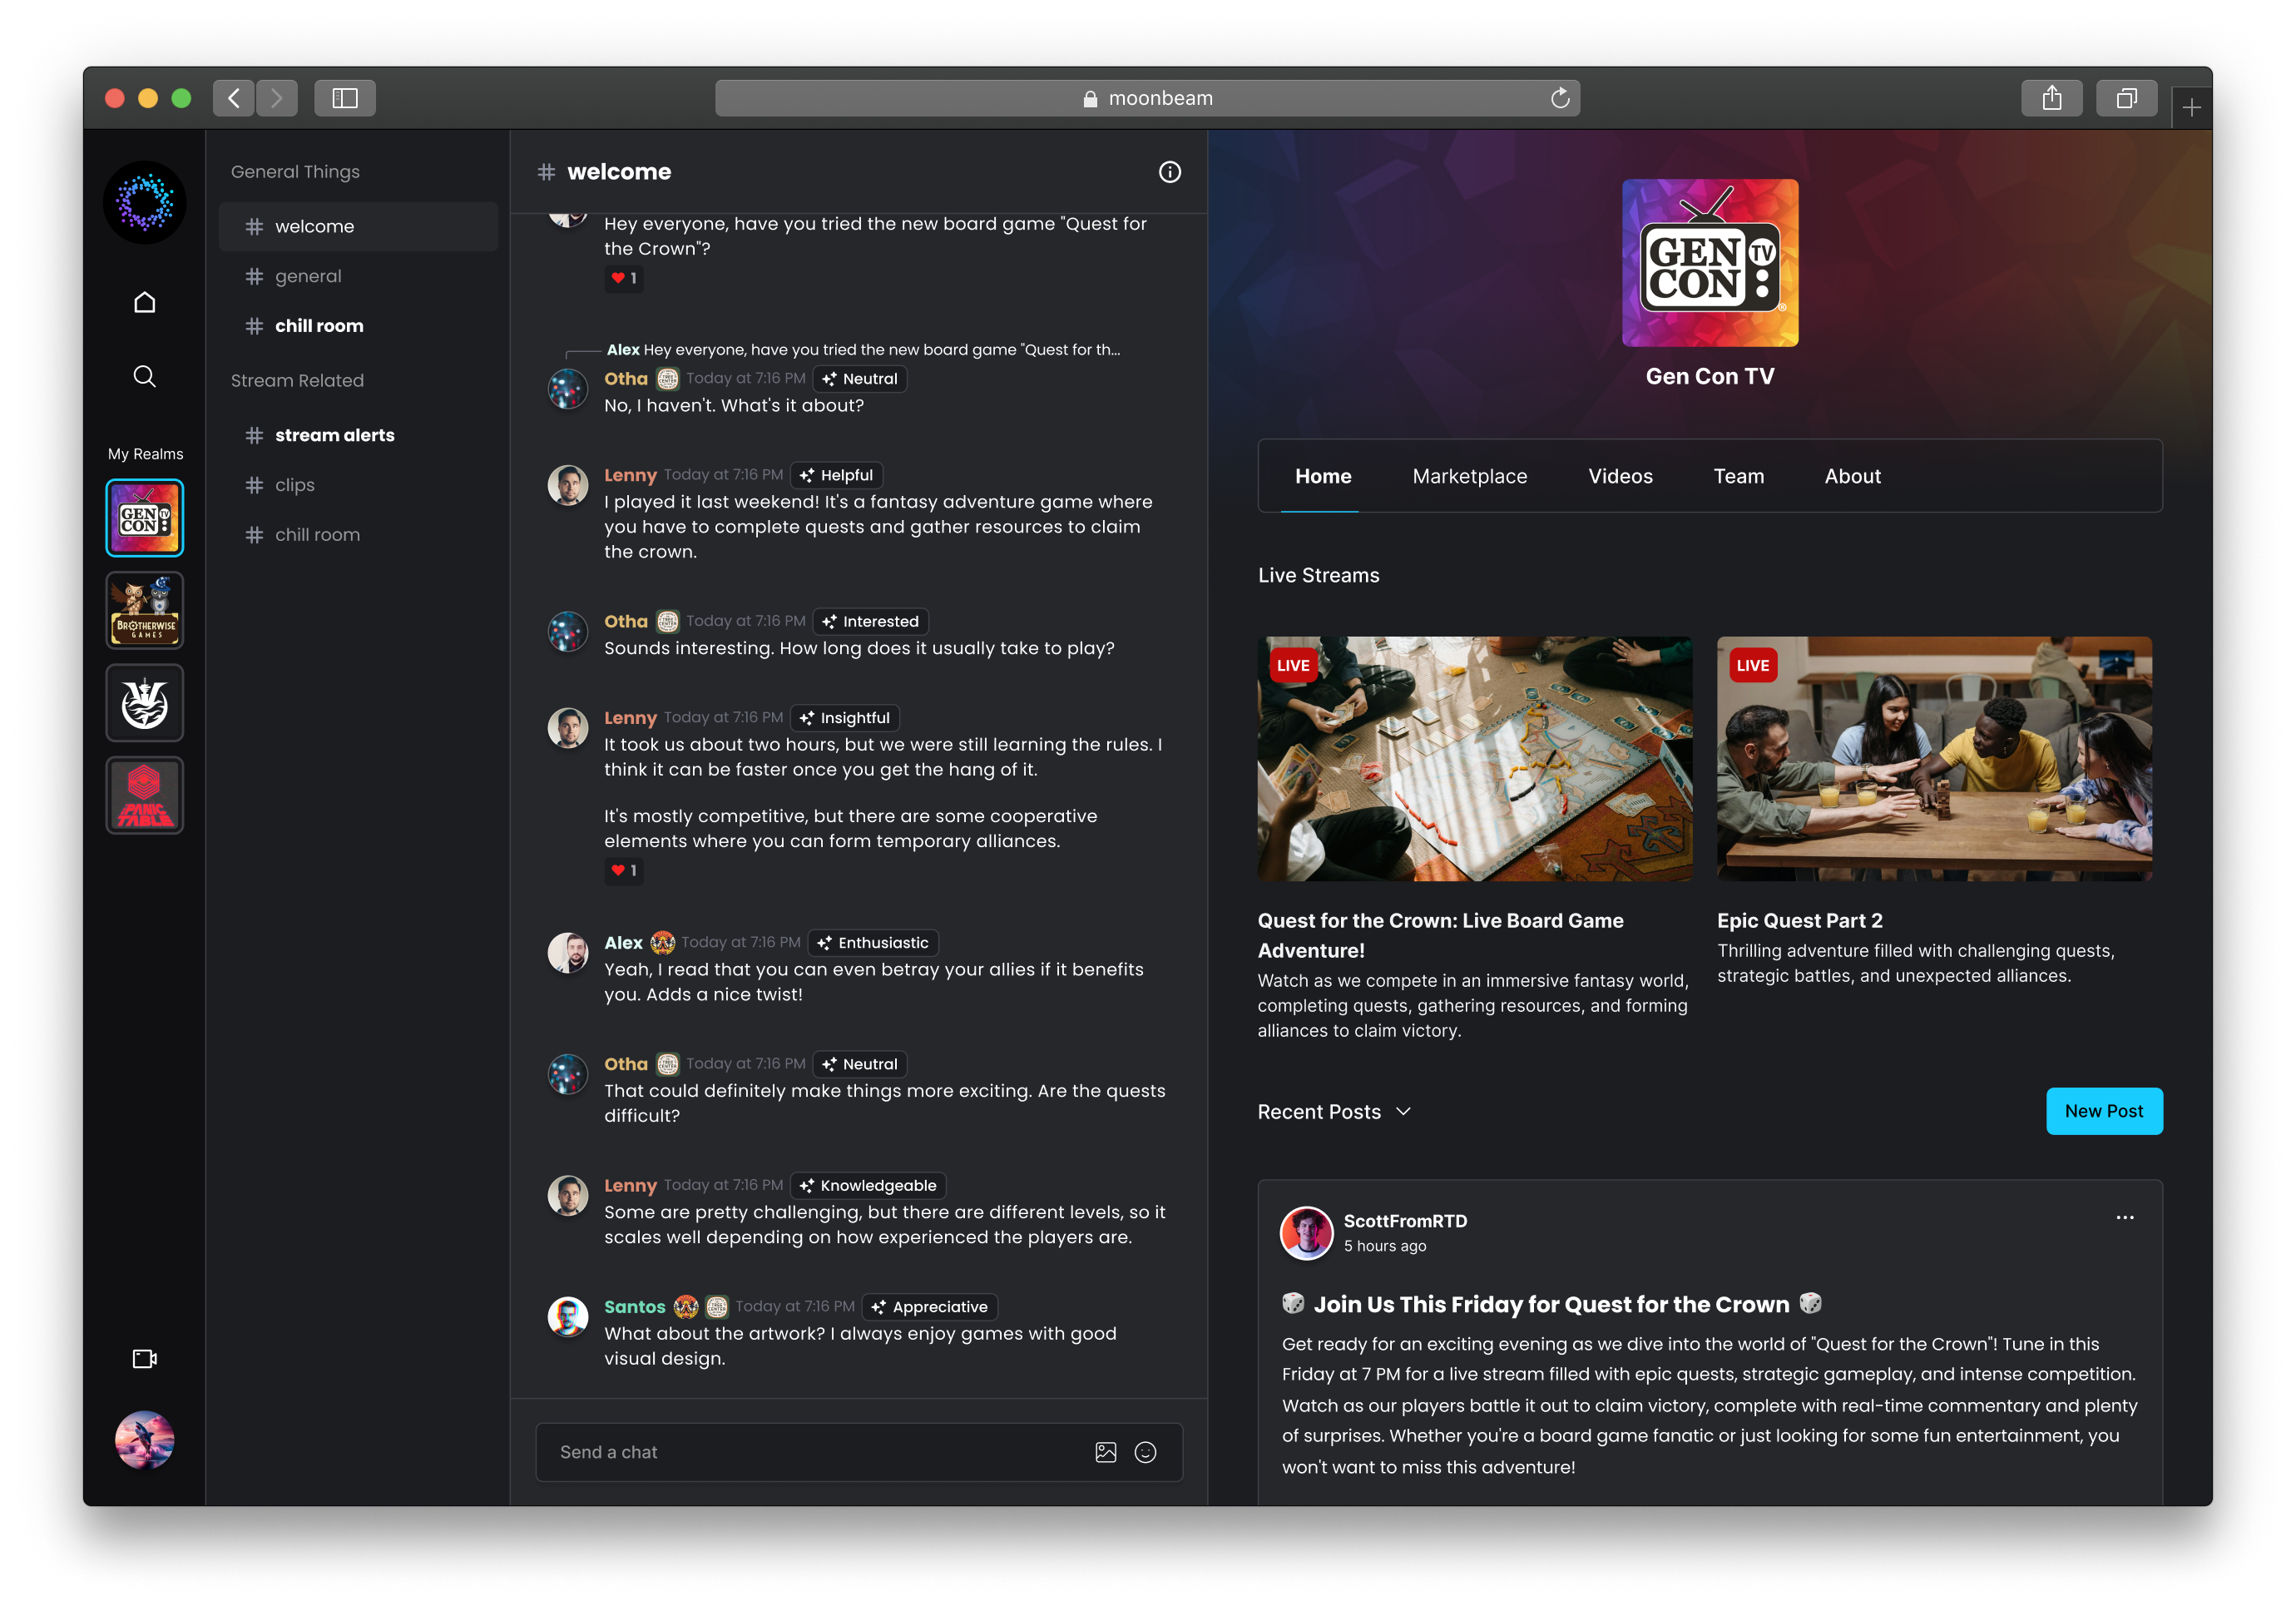Viewport: 2296px width, 1606px height.
Task: Collapse the Stream Related channel group
Action: point(297,380)
